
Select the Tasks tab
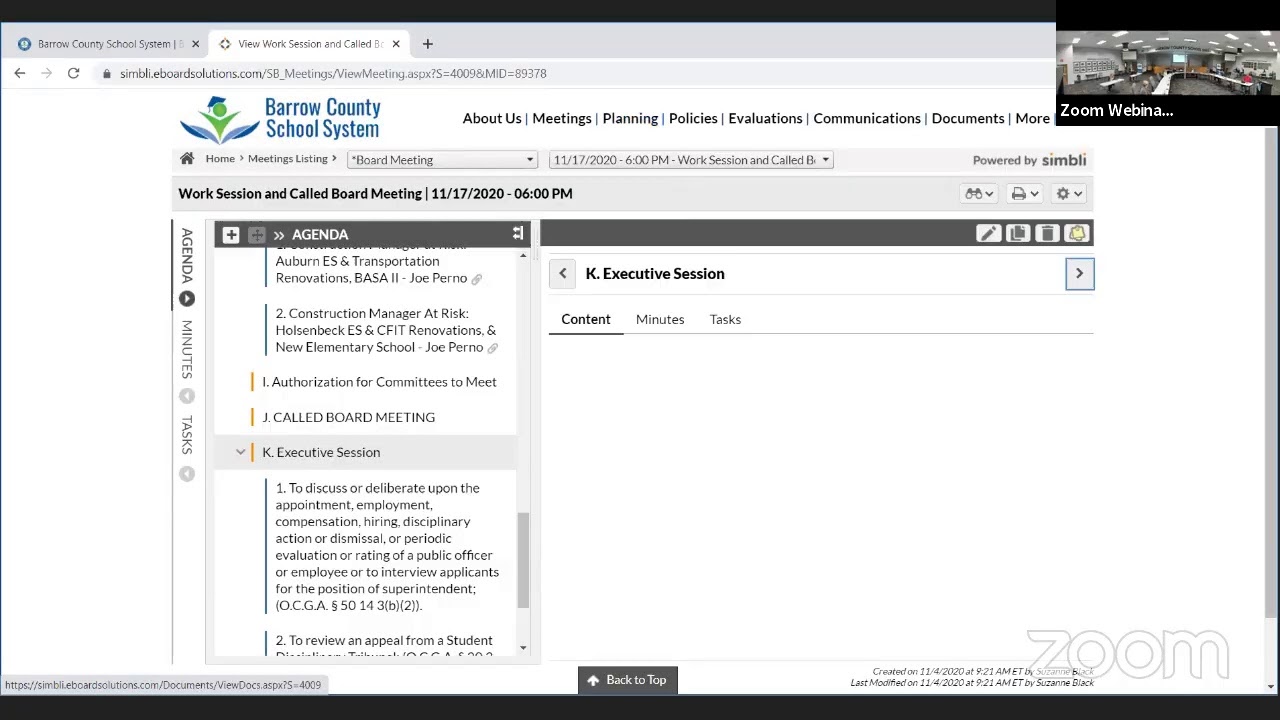pos(725,319)
